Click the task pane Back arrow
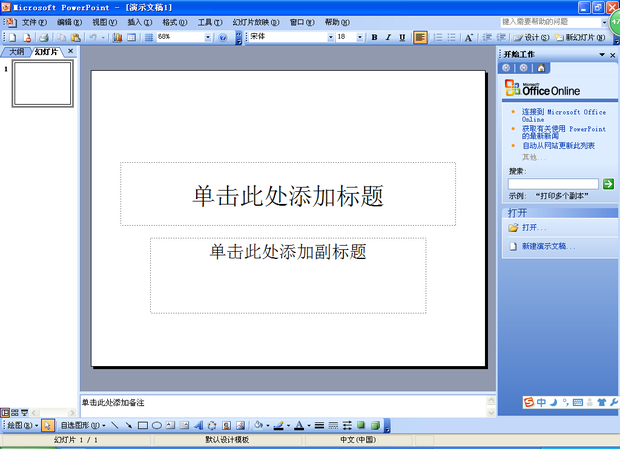620x449 pixels. [506, 68]
